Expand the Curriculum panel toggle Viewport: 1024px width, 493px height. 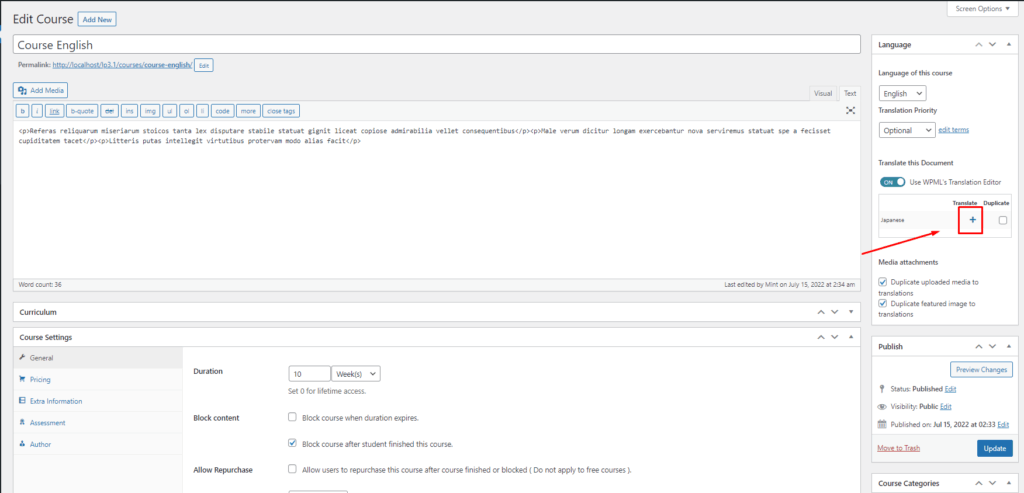tap(850, 312)
